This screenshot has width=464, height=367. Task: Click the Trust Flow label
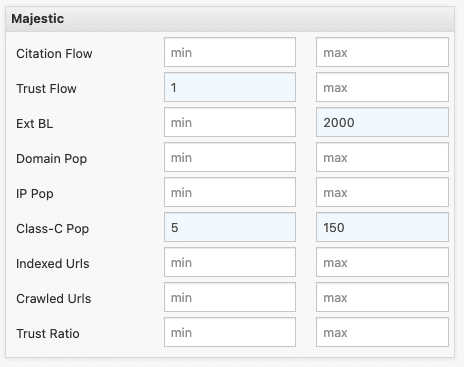(46, 88)
